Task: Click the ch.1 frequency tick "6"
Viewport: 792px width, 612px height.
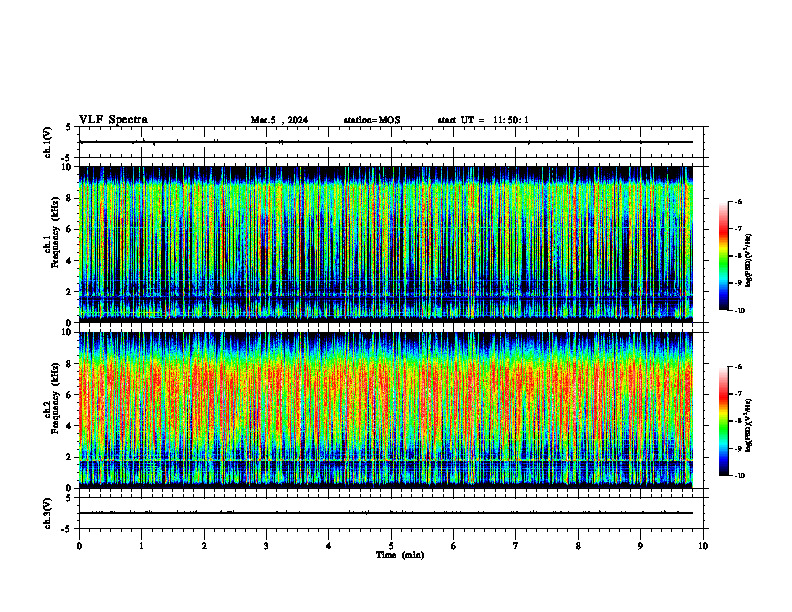Action: click(70, 229)
